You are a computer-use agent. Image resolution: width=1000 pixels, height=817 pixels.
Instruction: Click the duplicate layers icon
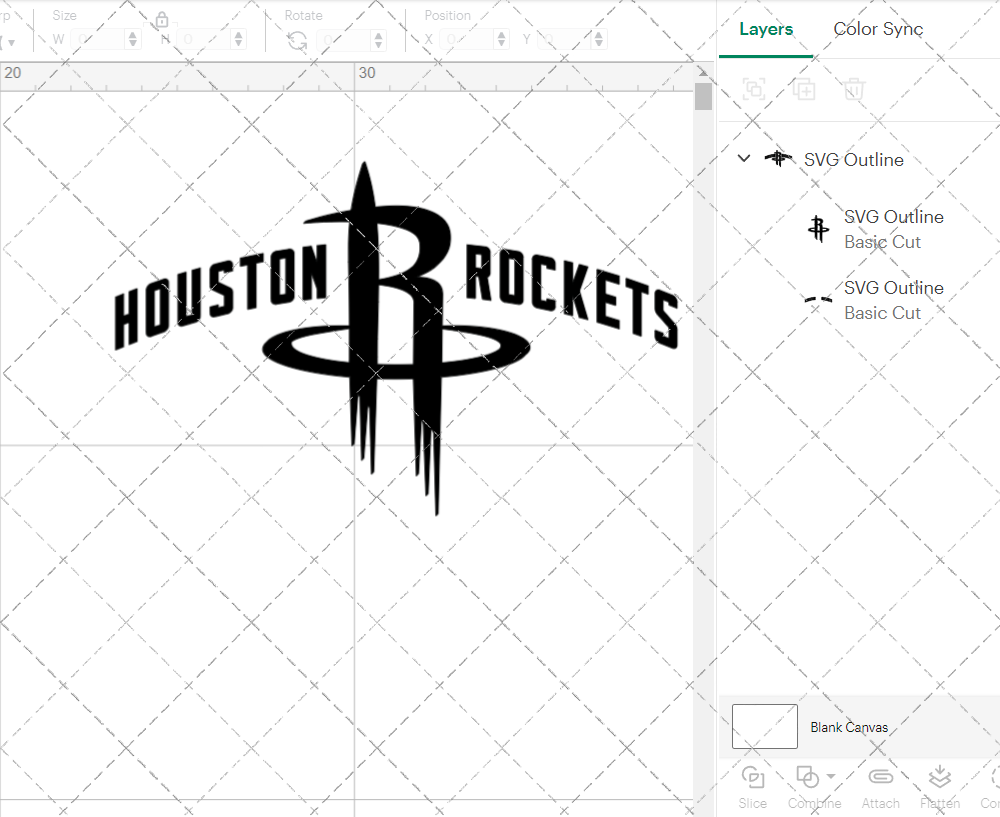pos(804,89)
